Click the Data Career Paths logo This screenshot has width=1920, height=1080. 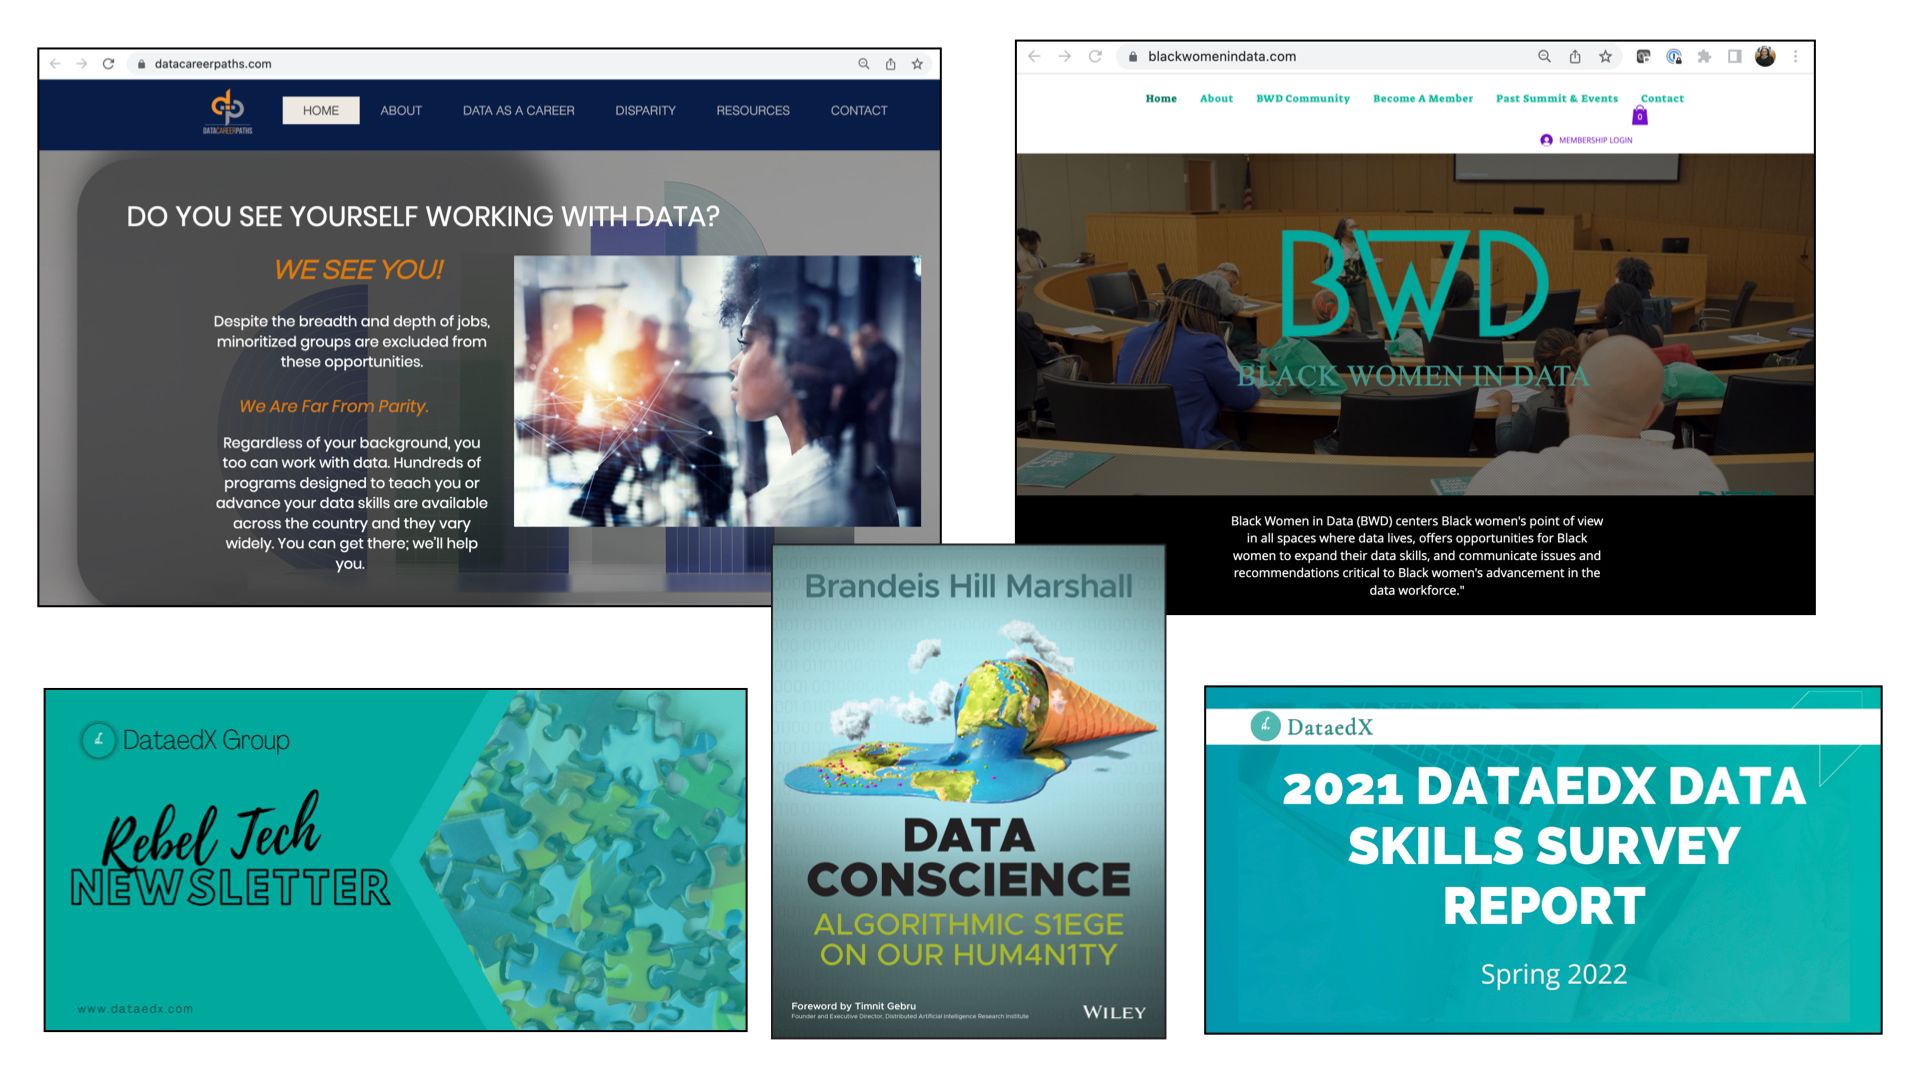pos(228,111)
